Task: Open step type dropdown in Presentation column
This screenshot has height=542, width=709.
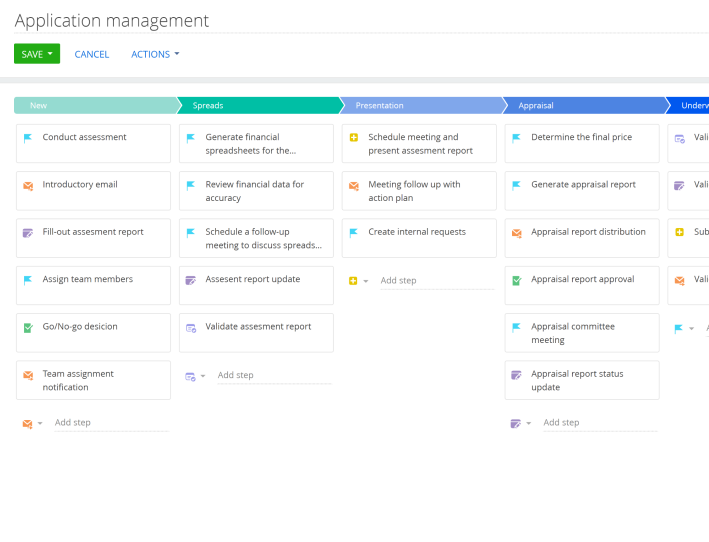Action: pyautogui.click(x=366, y=281)
